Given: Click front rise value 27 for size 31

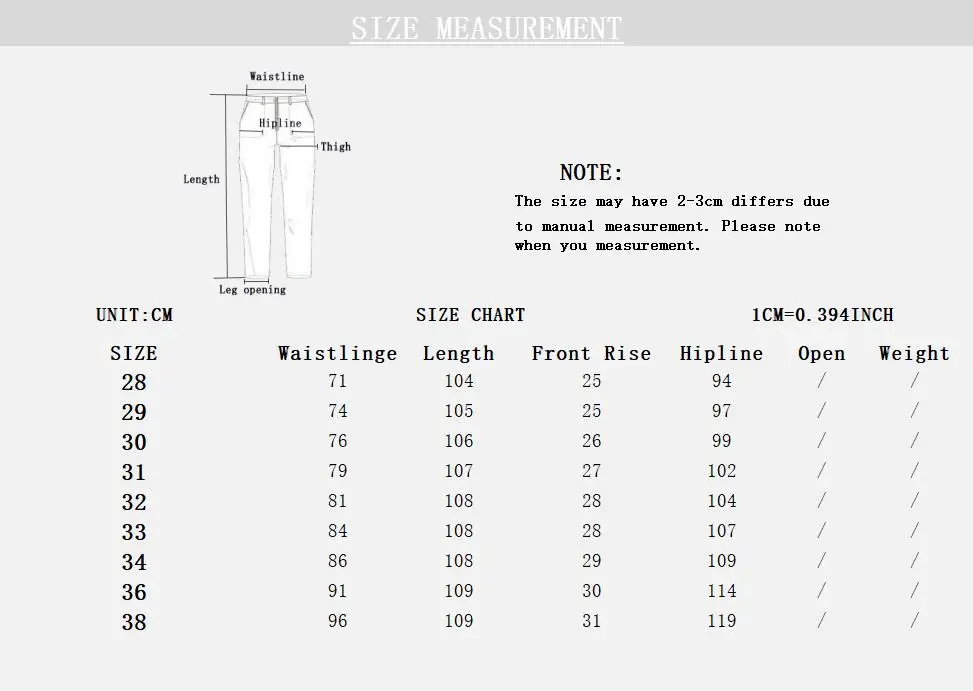Looking at the screenshot, I should [x=591, y=471].
